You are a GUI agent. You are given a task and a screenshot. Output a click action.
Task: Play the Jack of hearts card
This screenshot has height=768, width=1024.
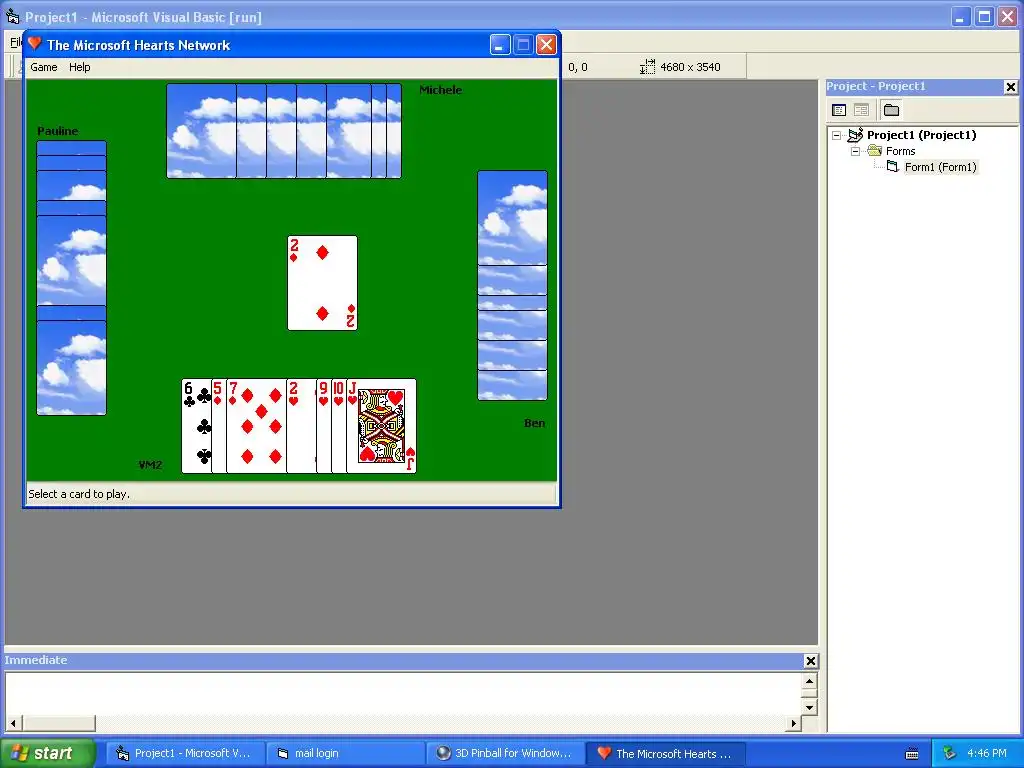[381, 426]
